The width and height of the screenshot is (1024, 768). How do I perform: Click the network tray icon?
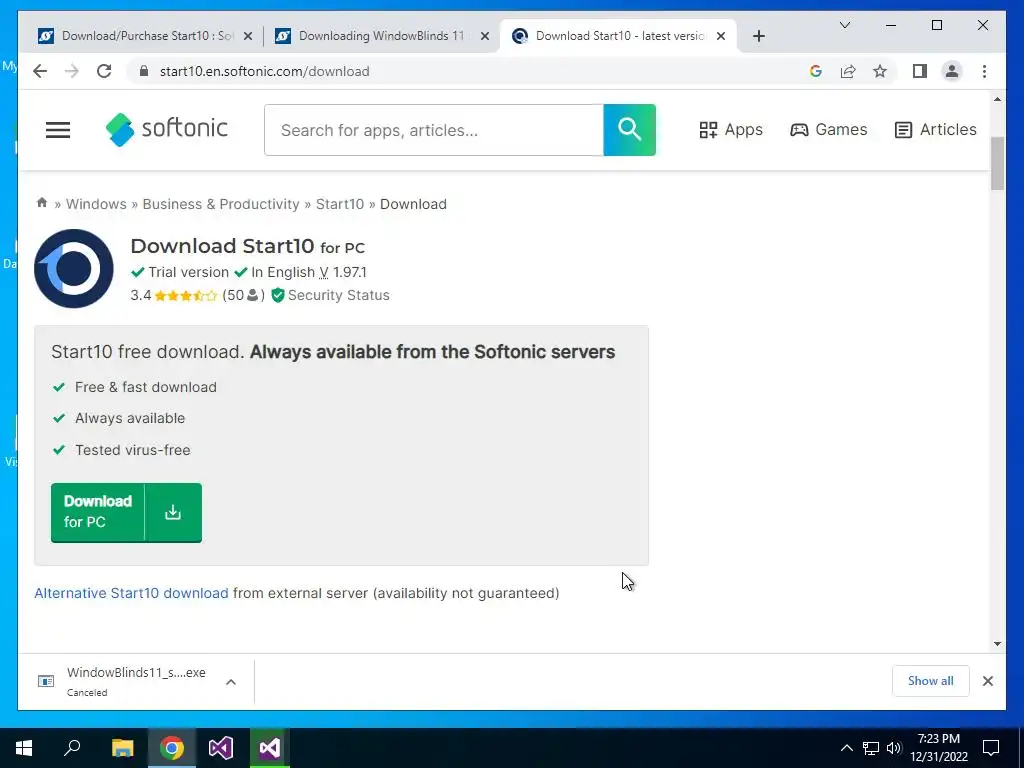871,748
